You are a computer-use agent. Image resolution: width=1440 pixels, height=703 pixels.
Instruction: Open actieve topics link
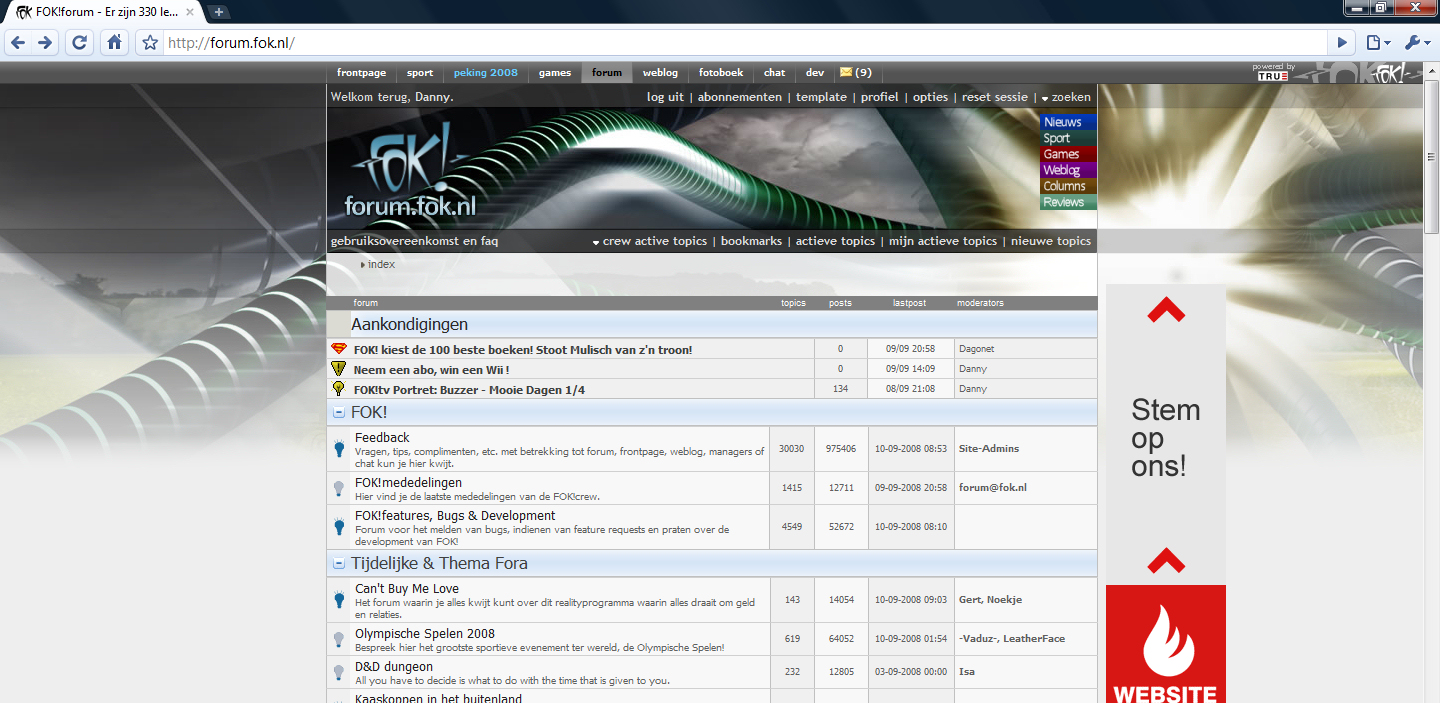[x=835, y=241]
